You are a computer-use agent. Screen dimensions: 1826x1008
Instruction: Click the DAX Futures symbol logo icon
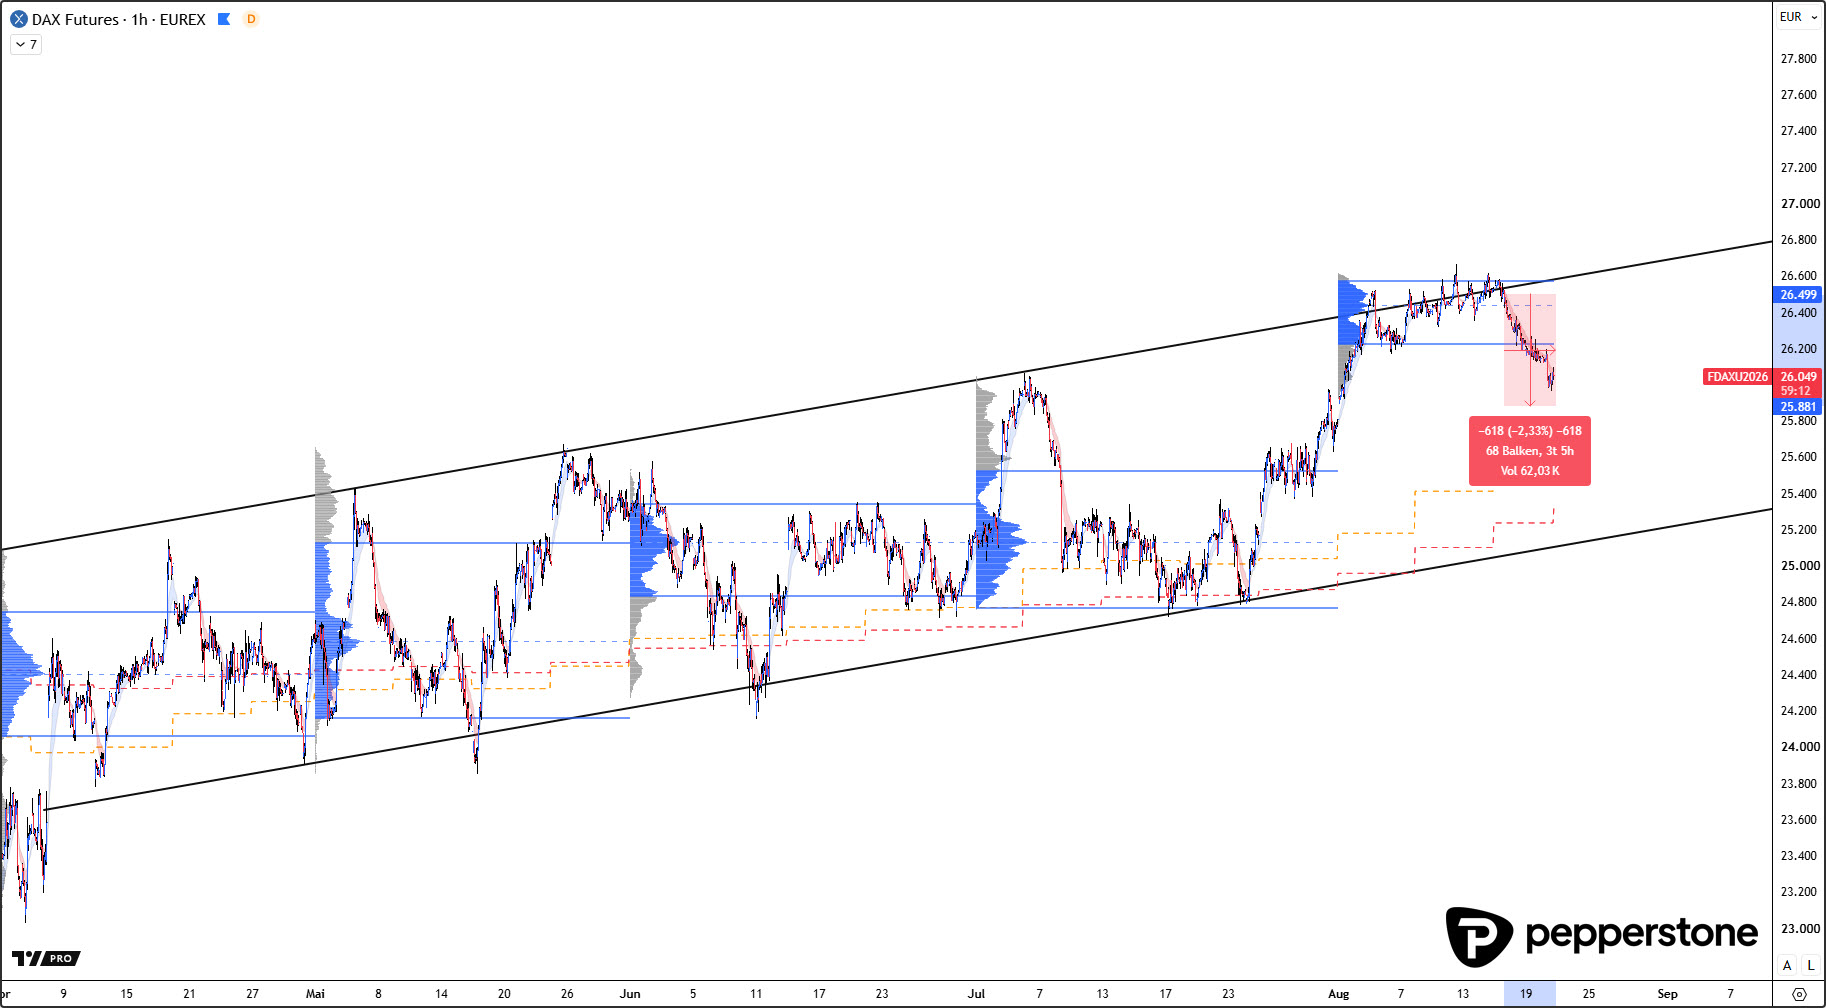point(18,19)
